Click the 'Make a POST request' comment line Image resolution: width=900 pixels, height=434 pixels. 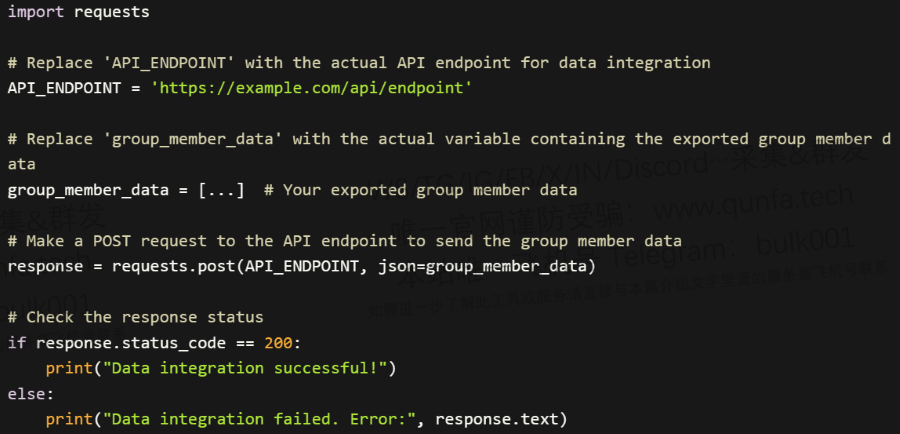point(344,241)
